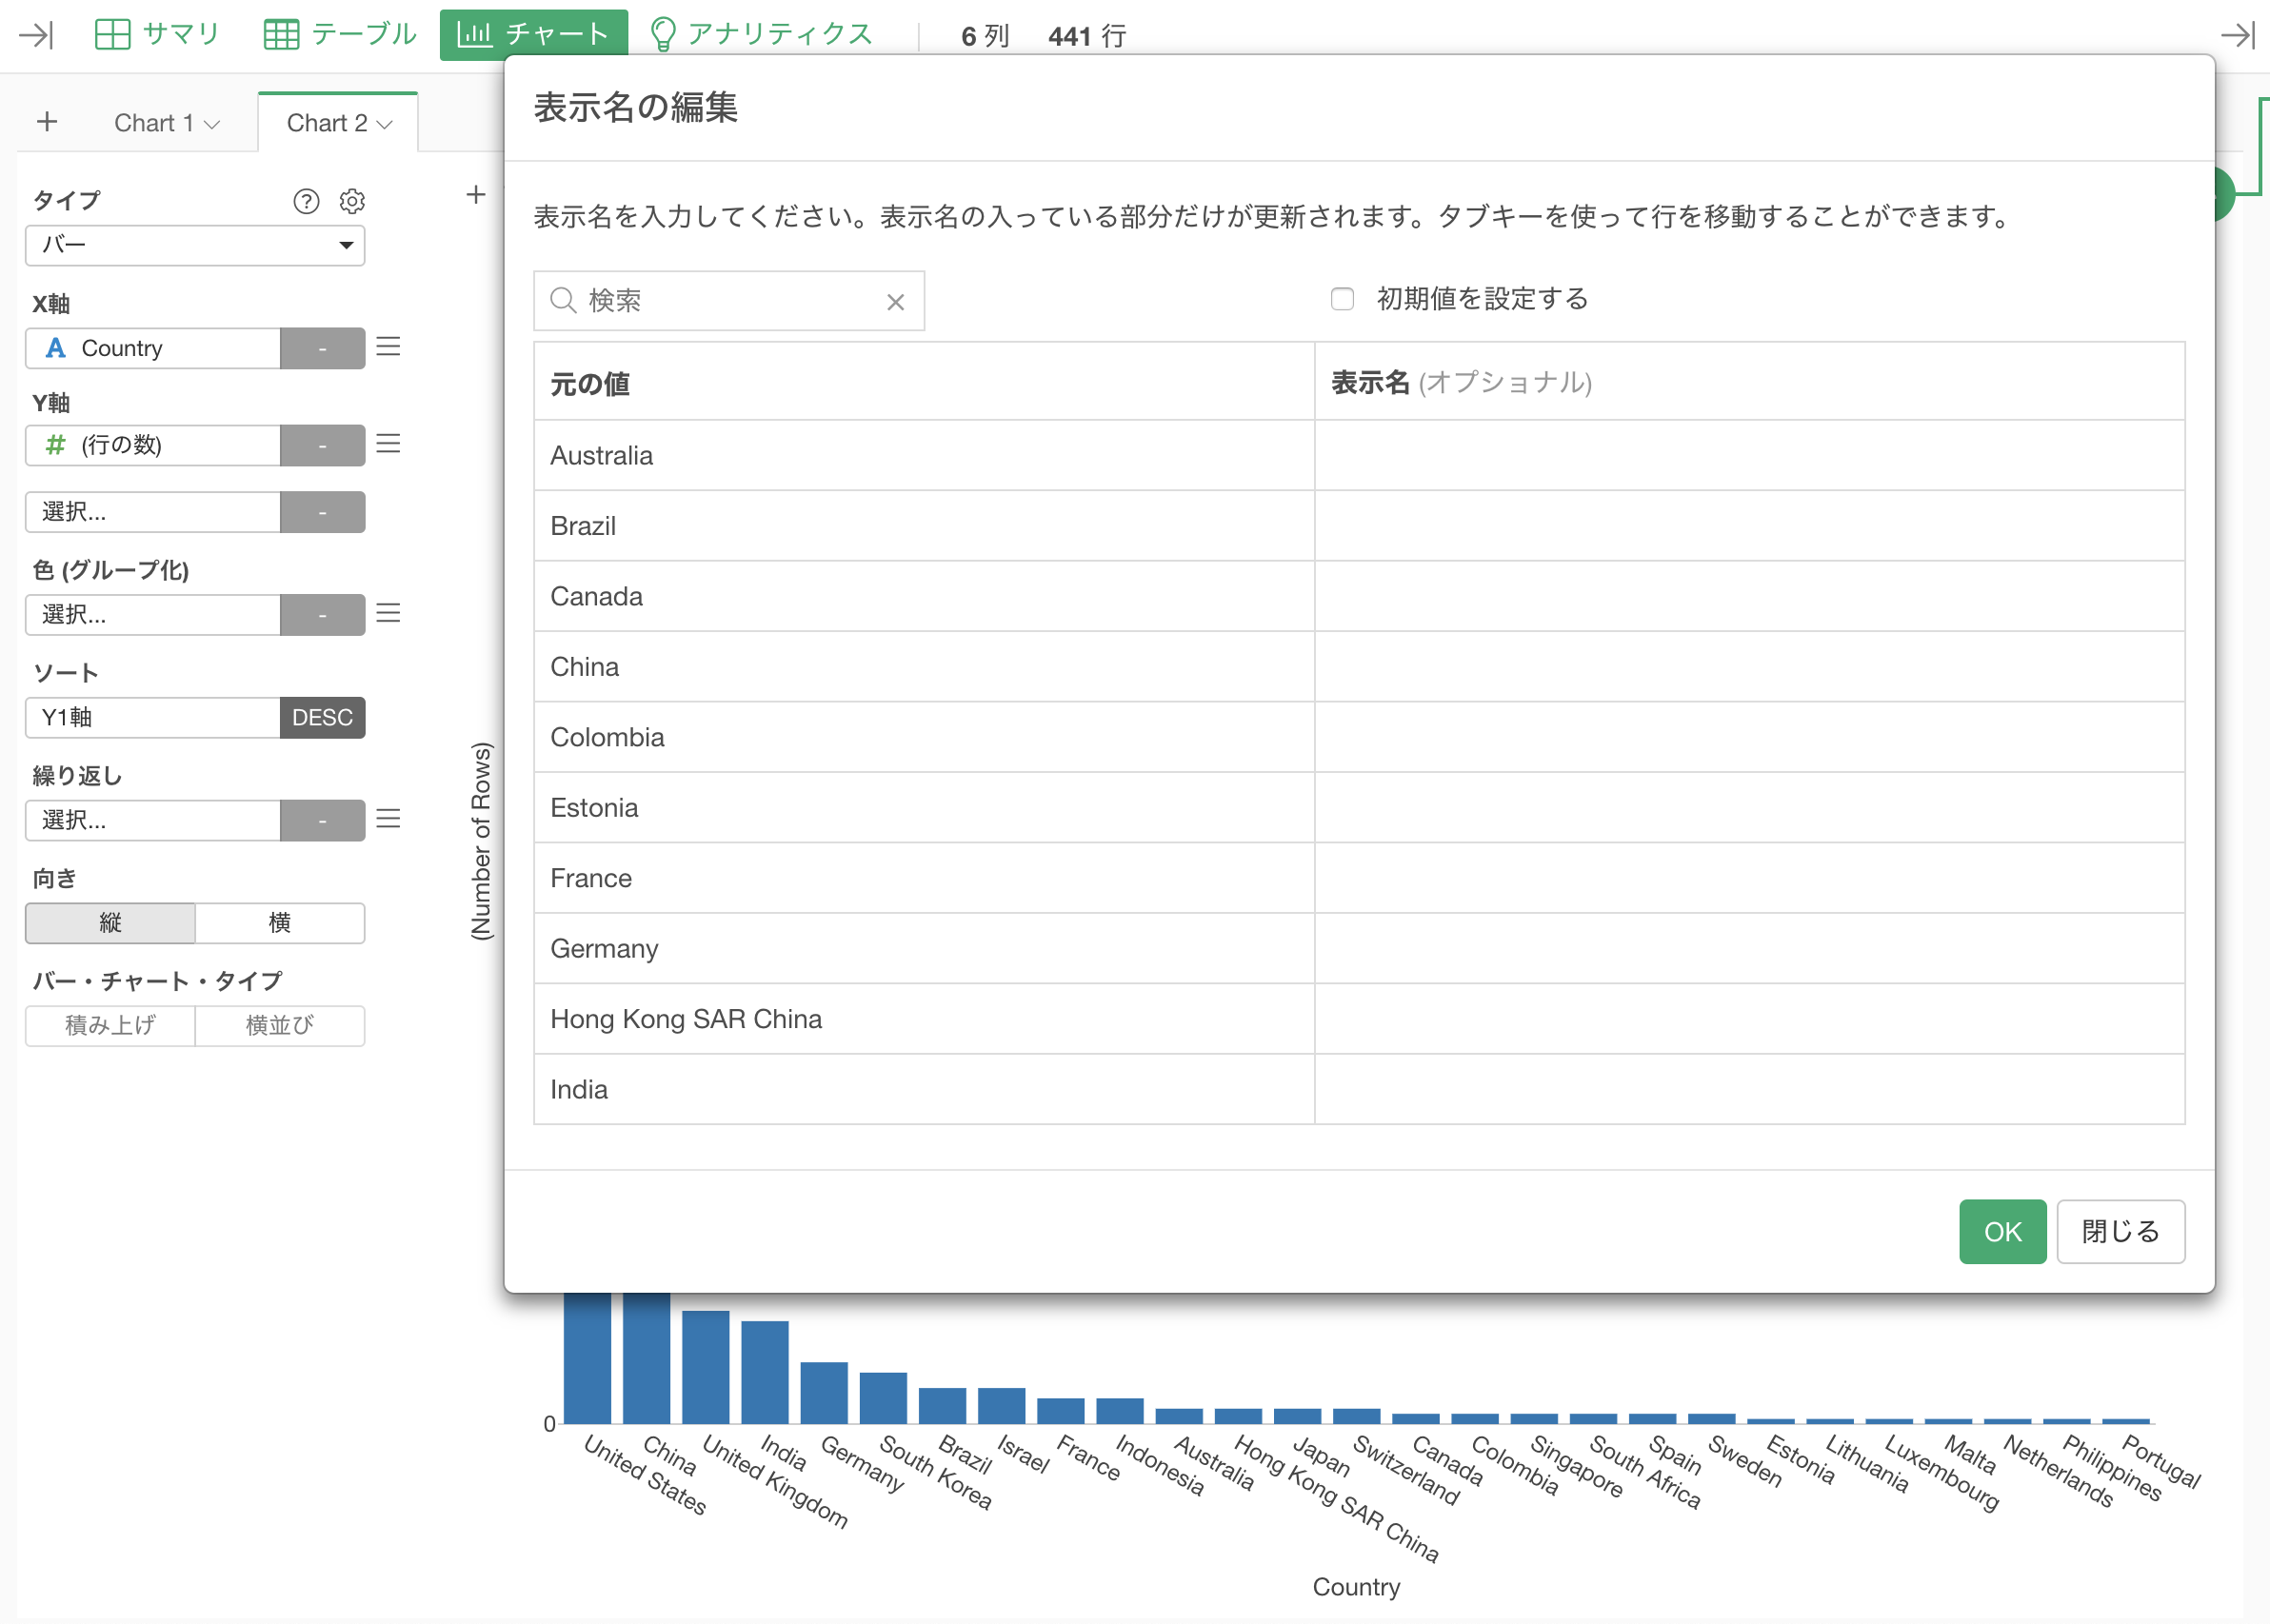Expand the バー chart type dropdown
This screenshot has width=2270, height=1624.
tap(195, 245)
